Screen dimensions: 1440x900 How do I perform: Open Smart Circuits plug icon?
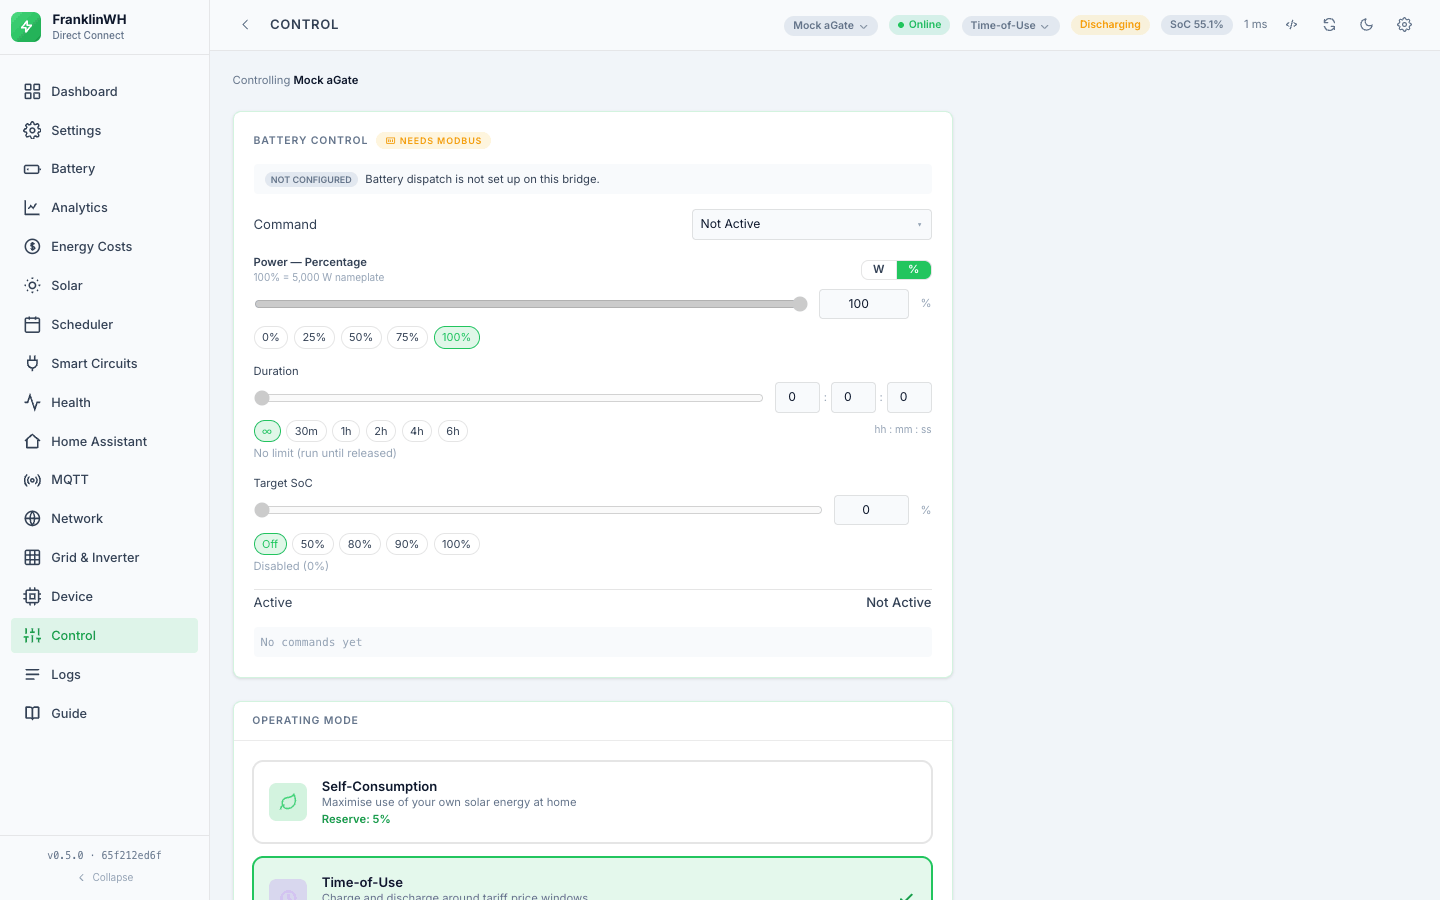click(x=32, y=364)
